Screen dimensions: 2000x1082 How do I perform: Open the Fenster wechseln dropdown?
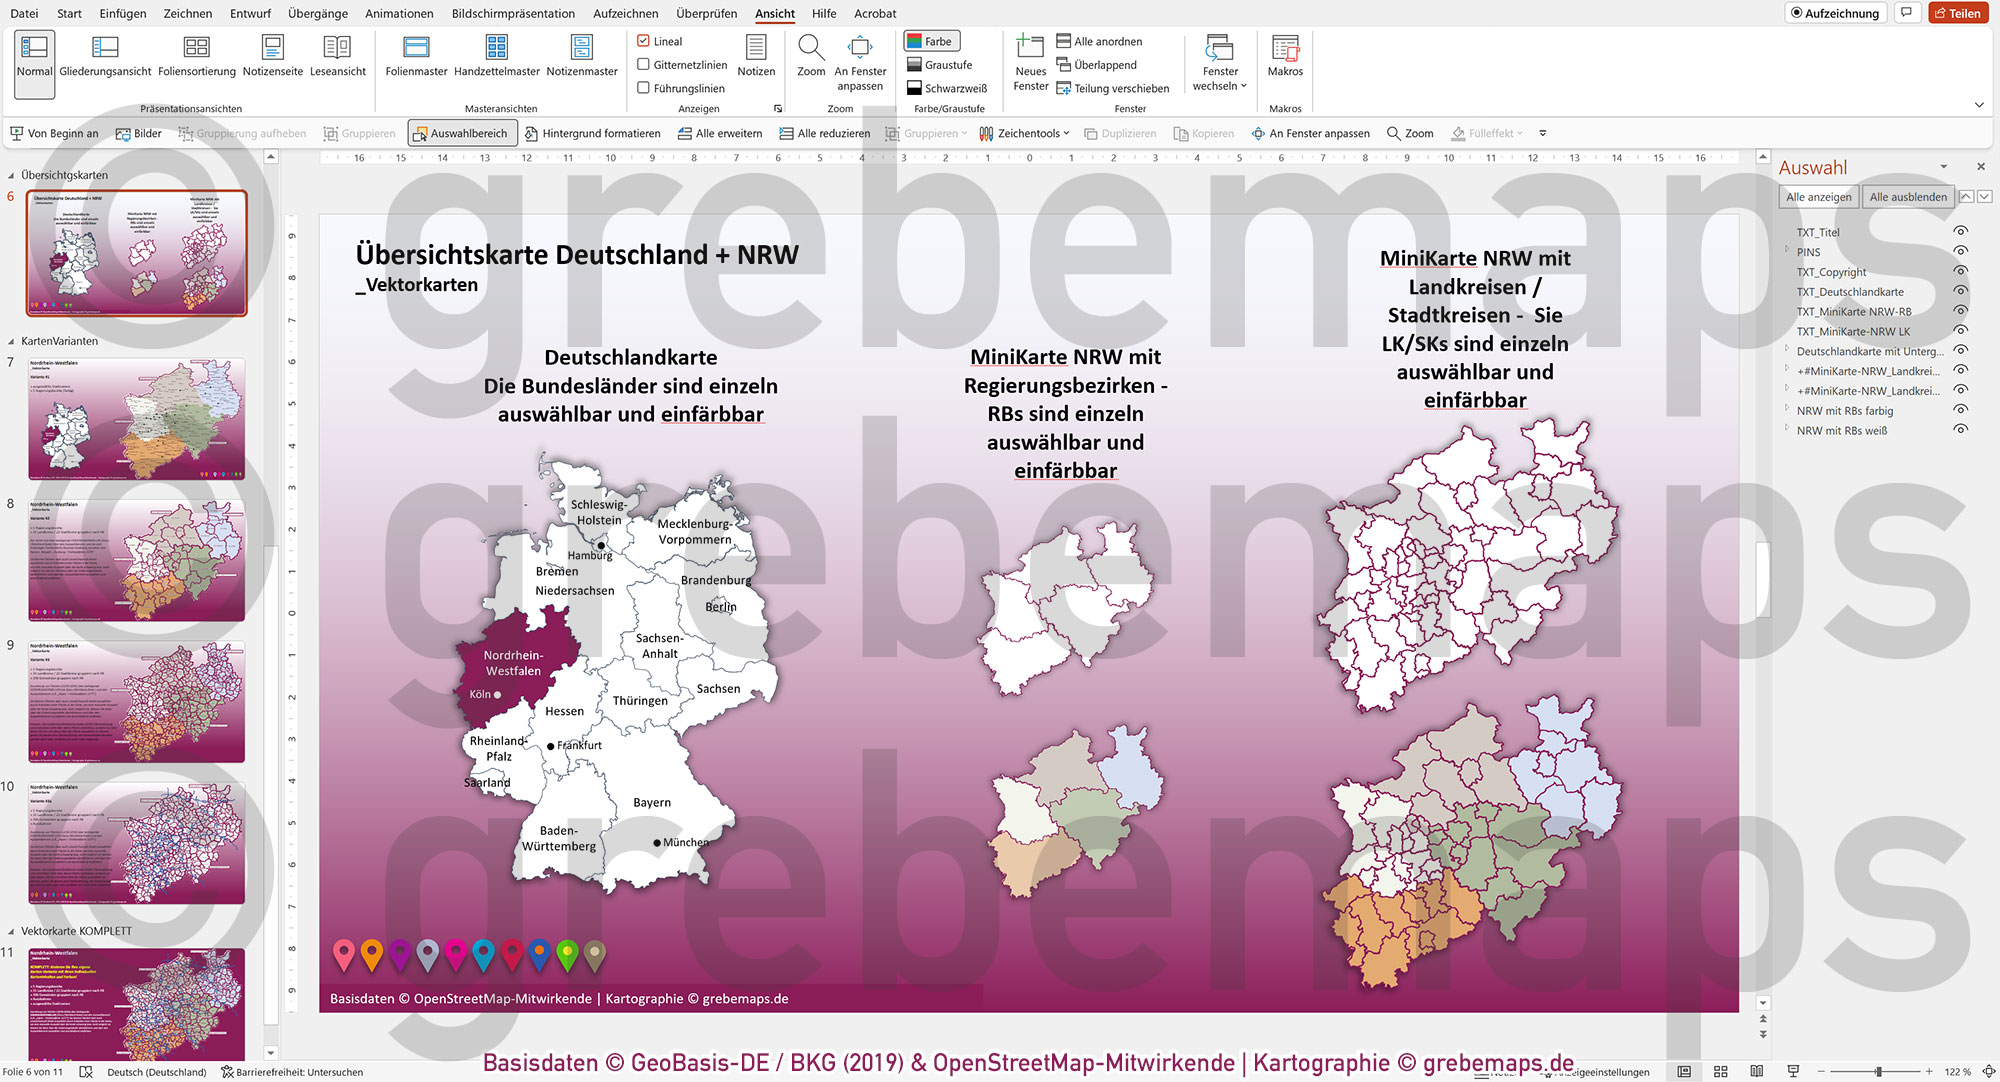[x=1220, y=64]
